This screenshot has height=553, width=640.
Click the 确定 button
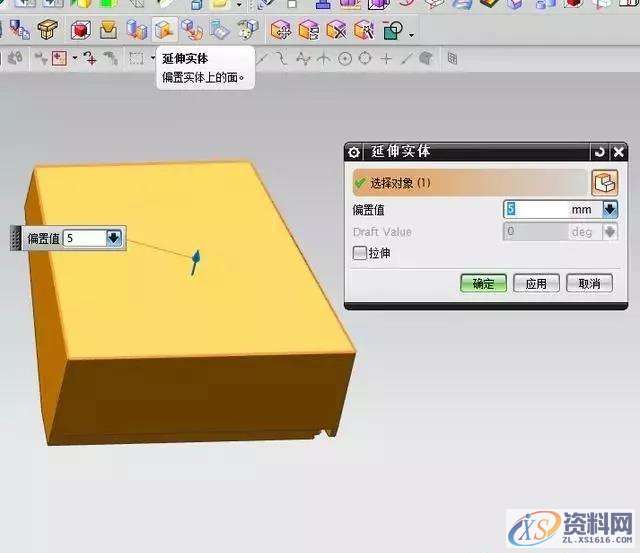click(x=483, y=283)
